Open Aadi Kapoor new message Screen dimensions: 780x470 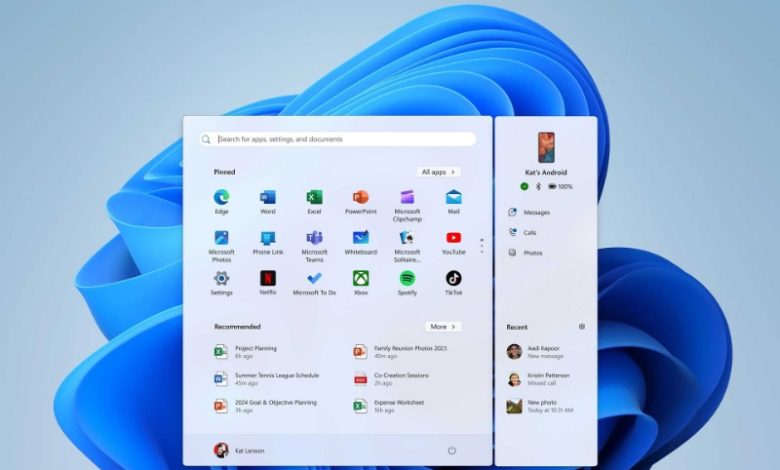535,352
